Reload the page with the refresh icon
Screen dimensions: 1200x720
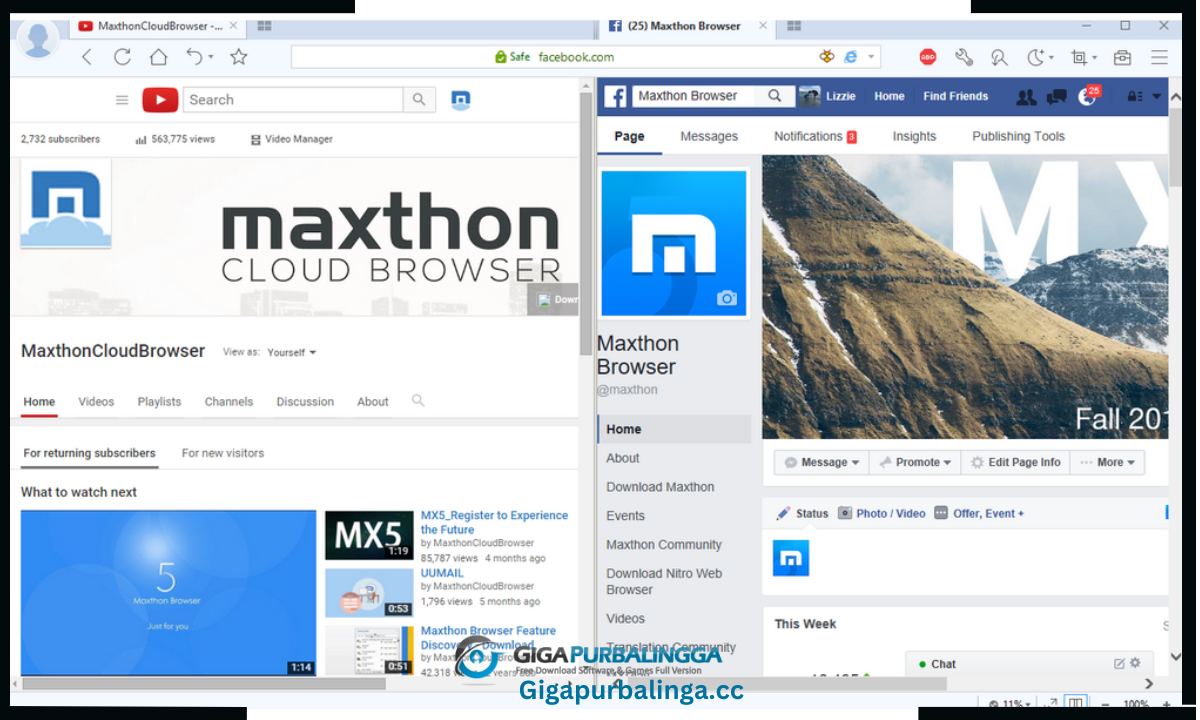point(122,57)
